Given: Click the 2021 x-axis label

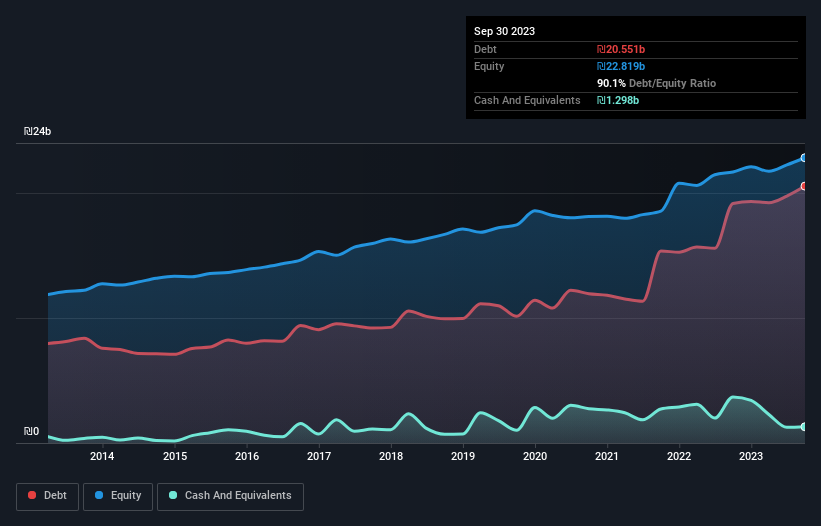Looking at the screenshot, I should (607, 456).
